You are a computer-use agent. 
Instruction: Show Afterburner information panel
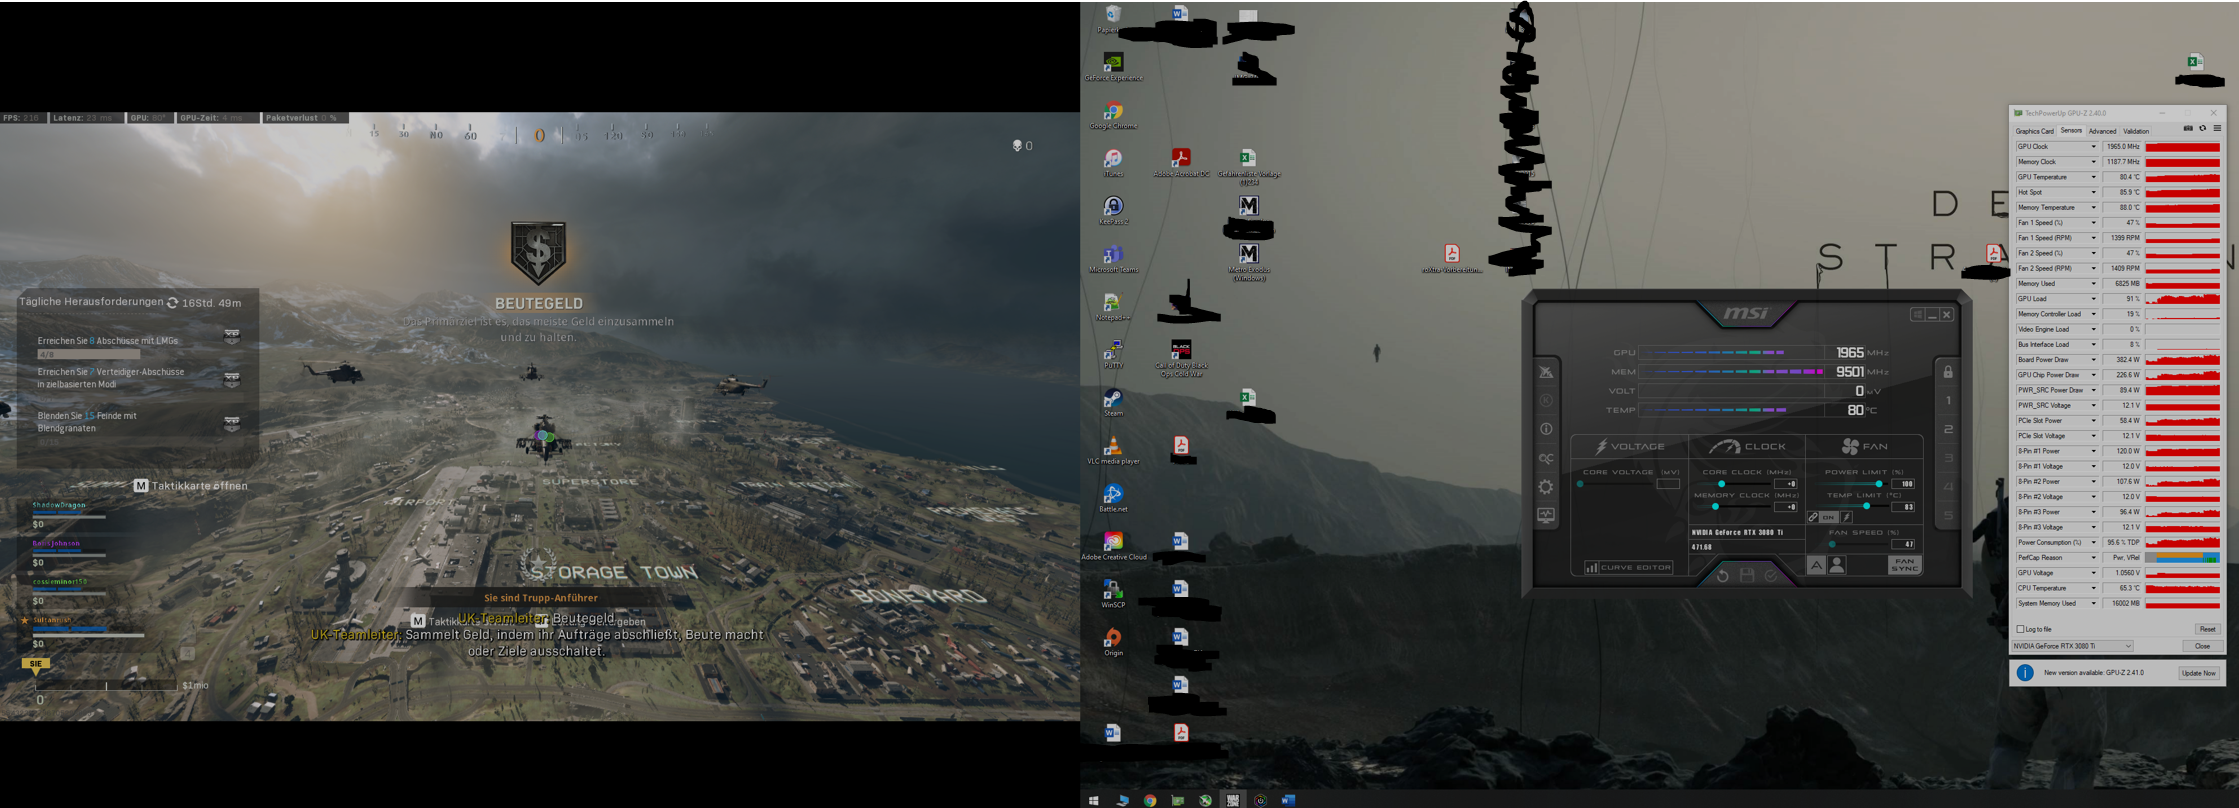pyautogui.click(x=1546, y=429)
